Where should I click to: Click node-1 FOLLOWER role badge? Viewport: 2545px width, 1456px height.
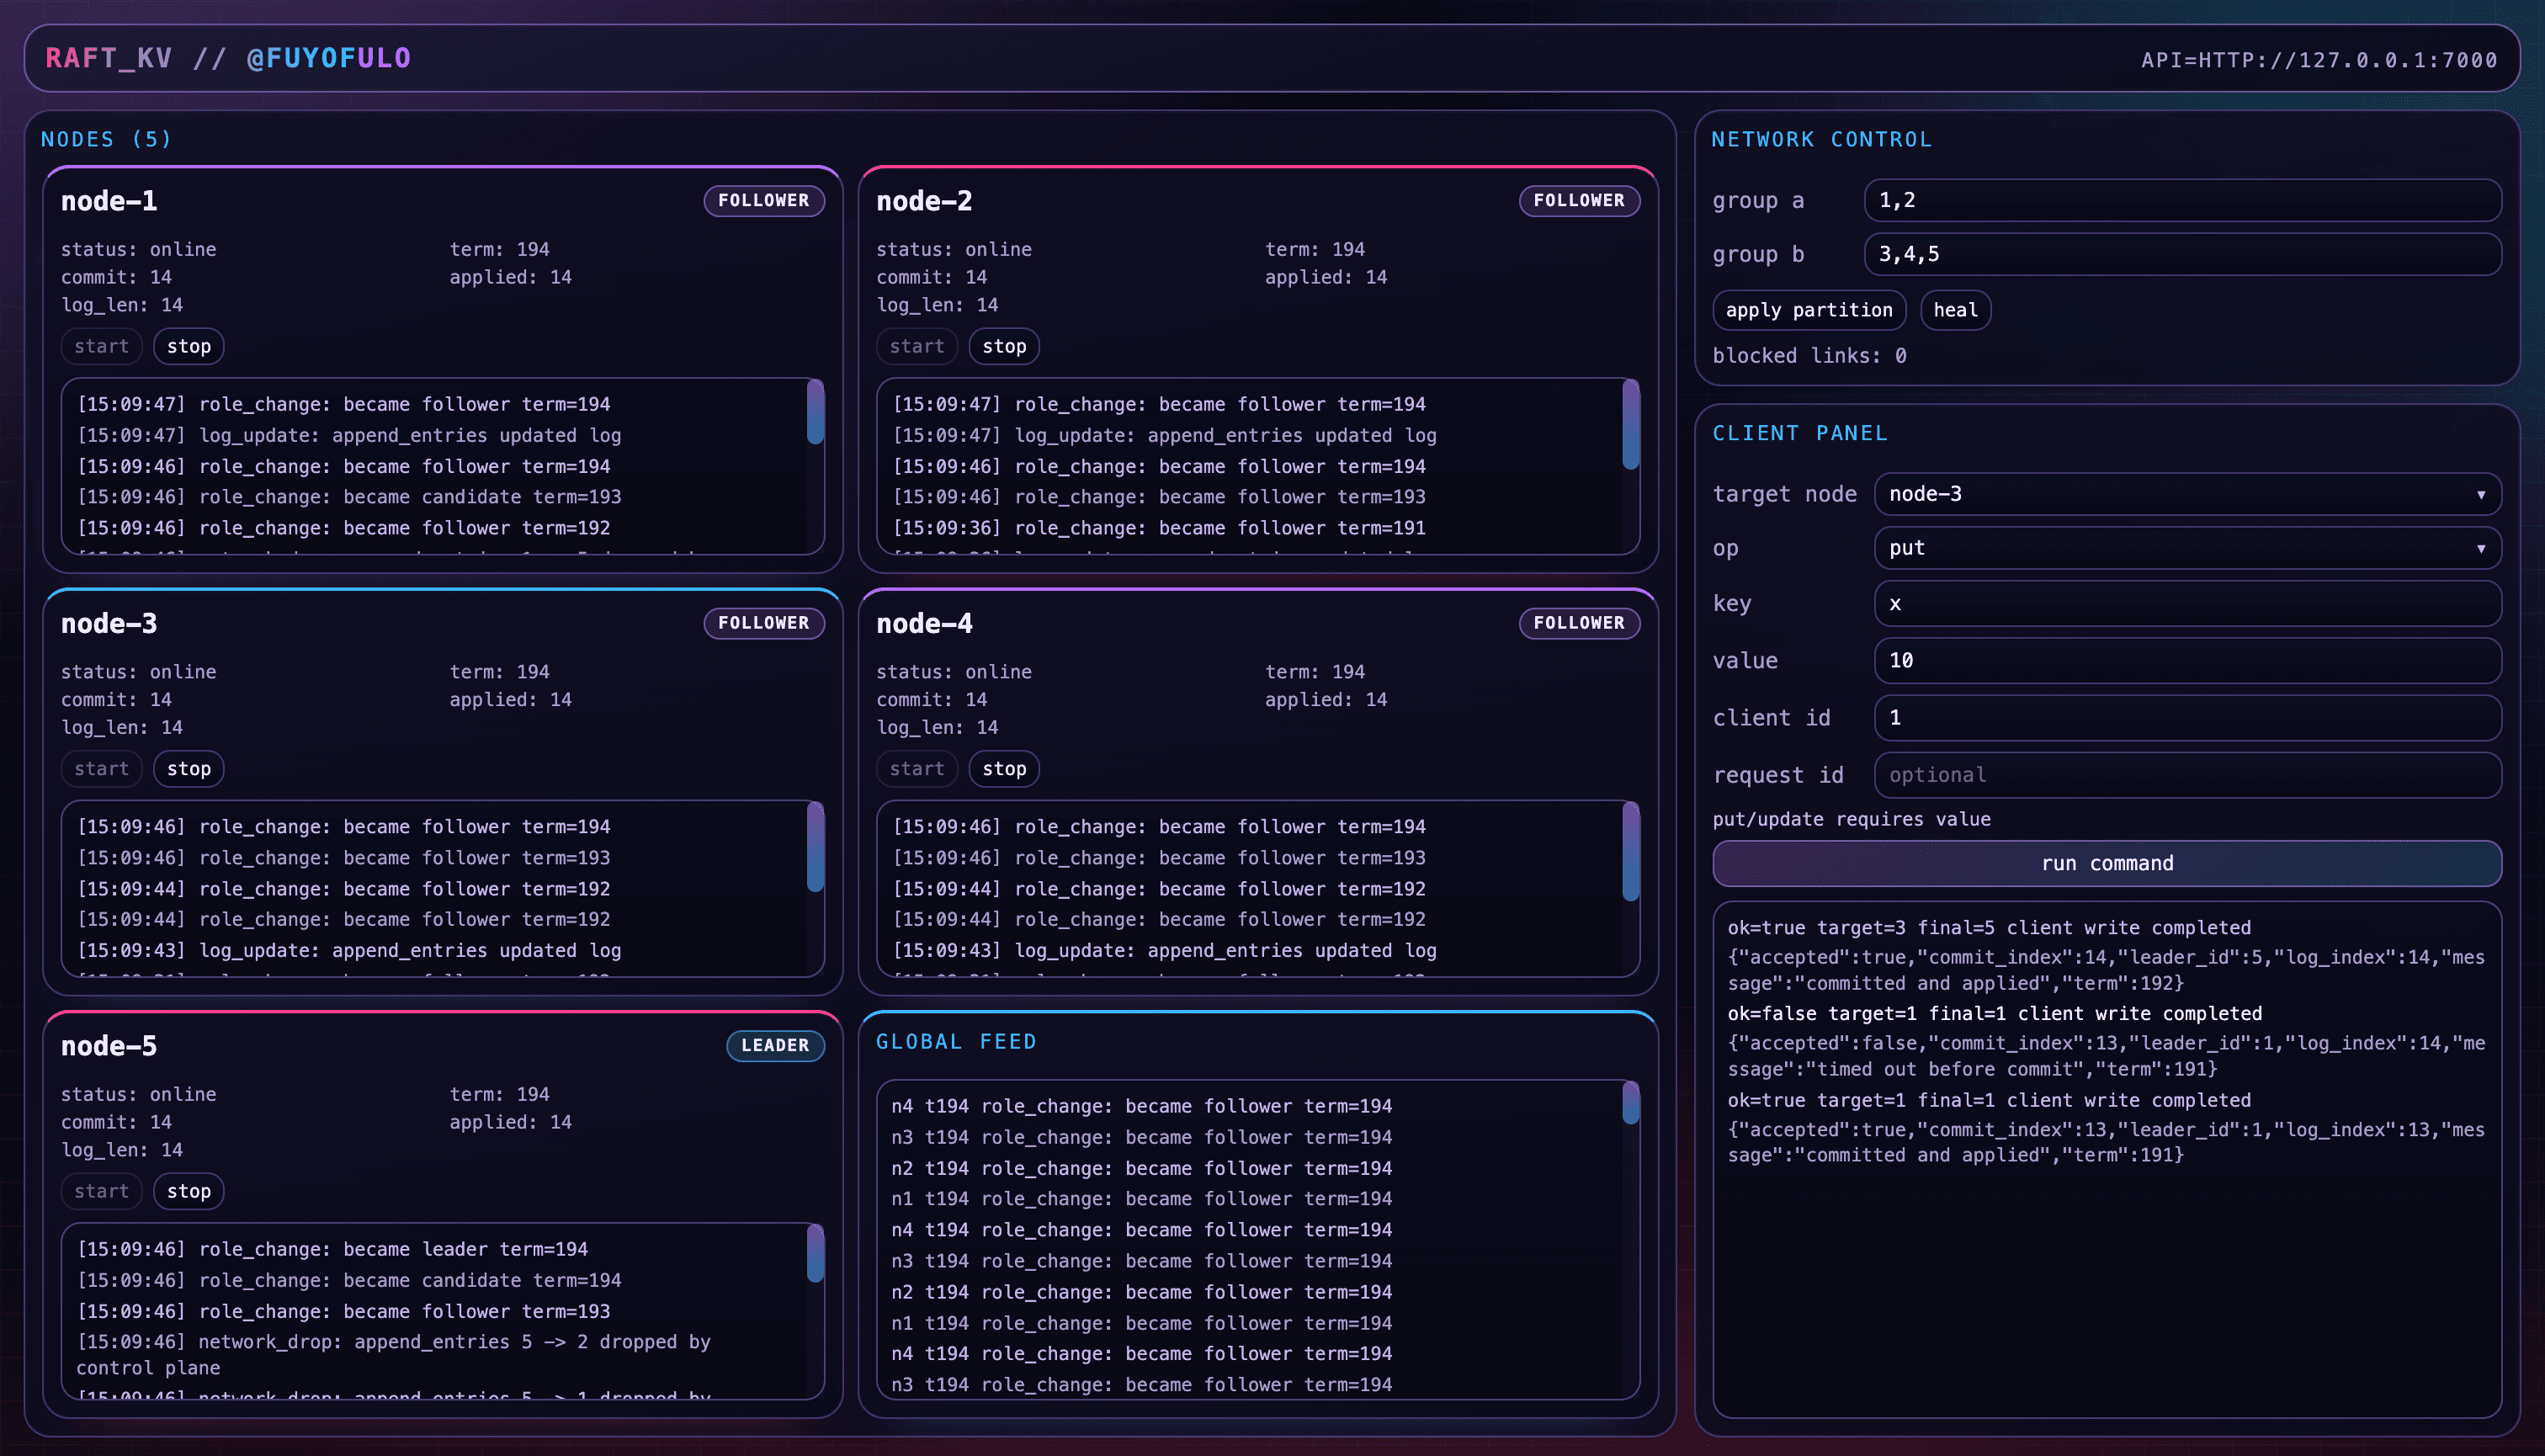click(x=764, y=200)
